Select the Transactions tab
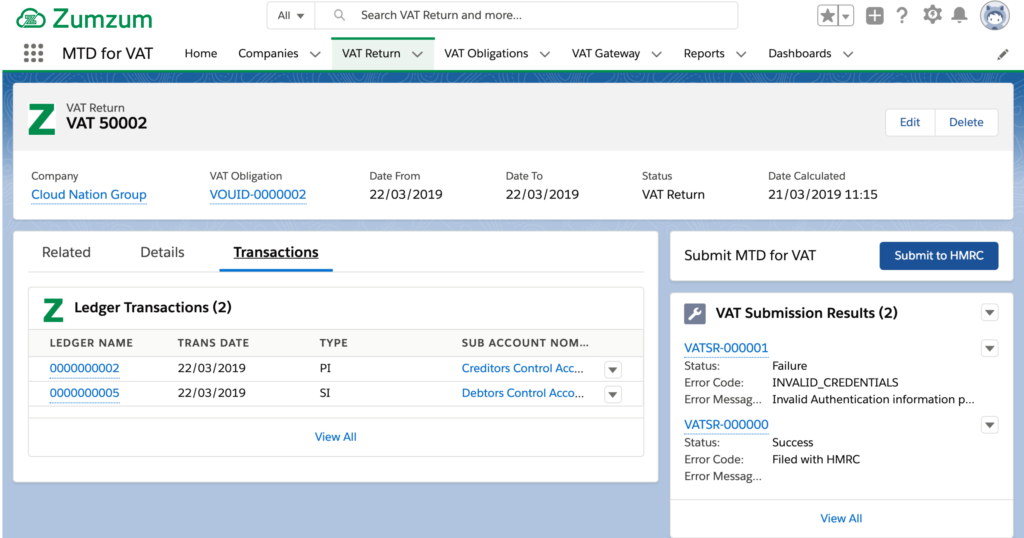Viewport: 1024px width, 538px height. (x=276, y=252)
